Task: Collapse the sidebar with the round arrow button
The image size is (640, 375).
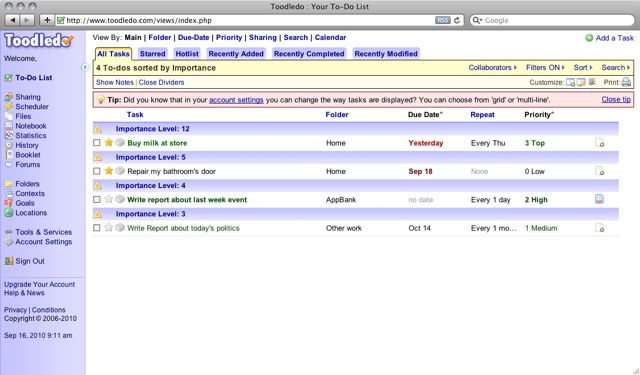Action: click(85, 67)
